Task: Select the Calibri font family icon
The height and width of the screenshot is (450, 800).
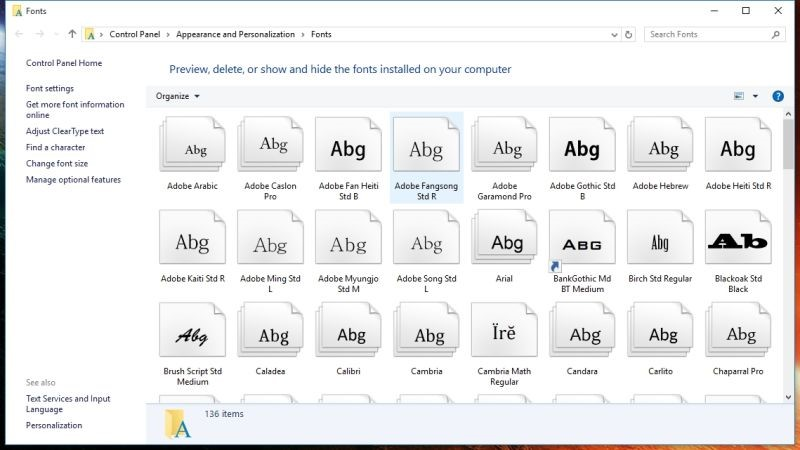Action: pos(348,330)
